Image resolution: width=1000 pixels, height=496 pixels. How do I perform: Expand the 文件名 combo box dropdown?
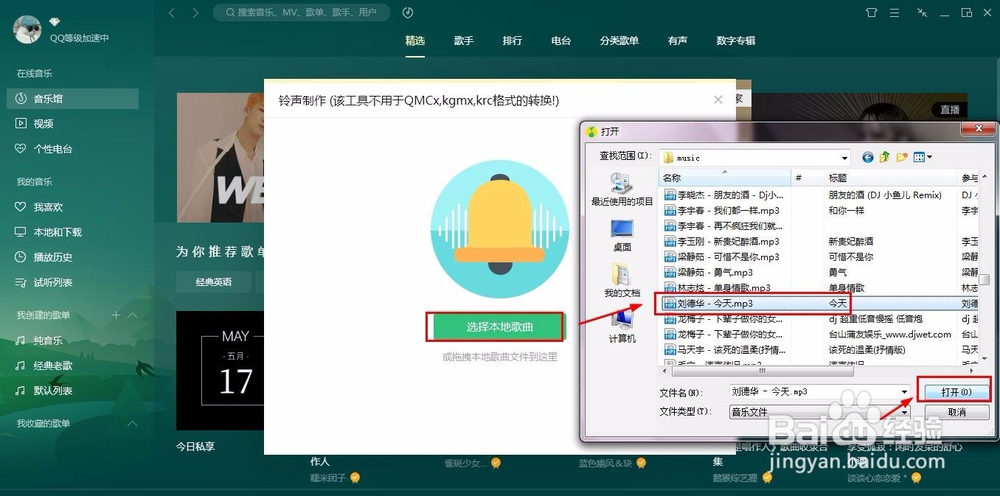point(904,392)
